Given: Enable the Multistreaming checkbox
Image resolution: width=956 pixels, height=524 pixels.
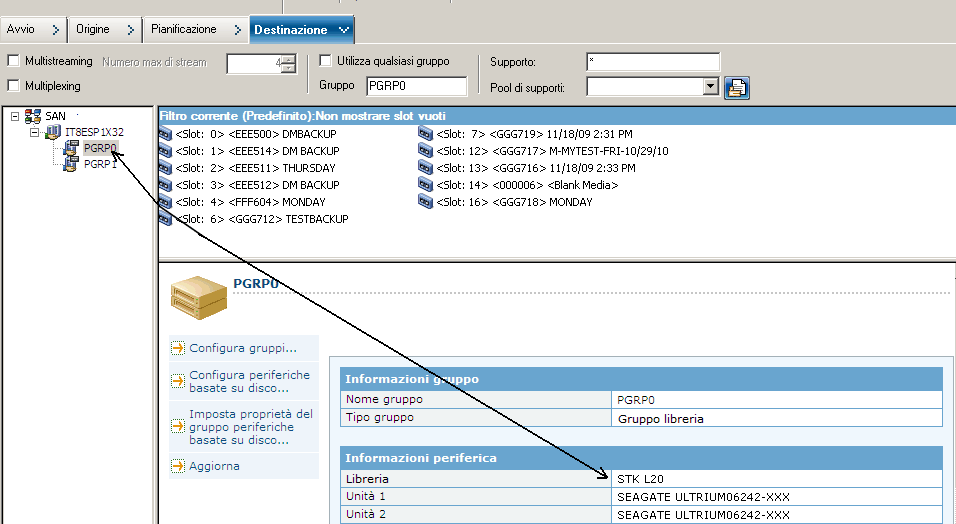Looking at the screenshot, I should click(13, 60).
